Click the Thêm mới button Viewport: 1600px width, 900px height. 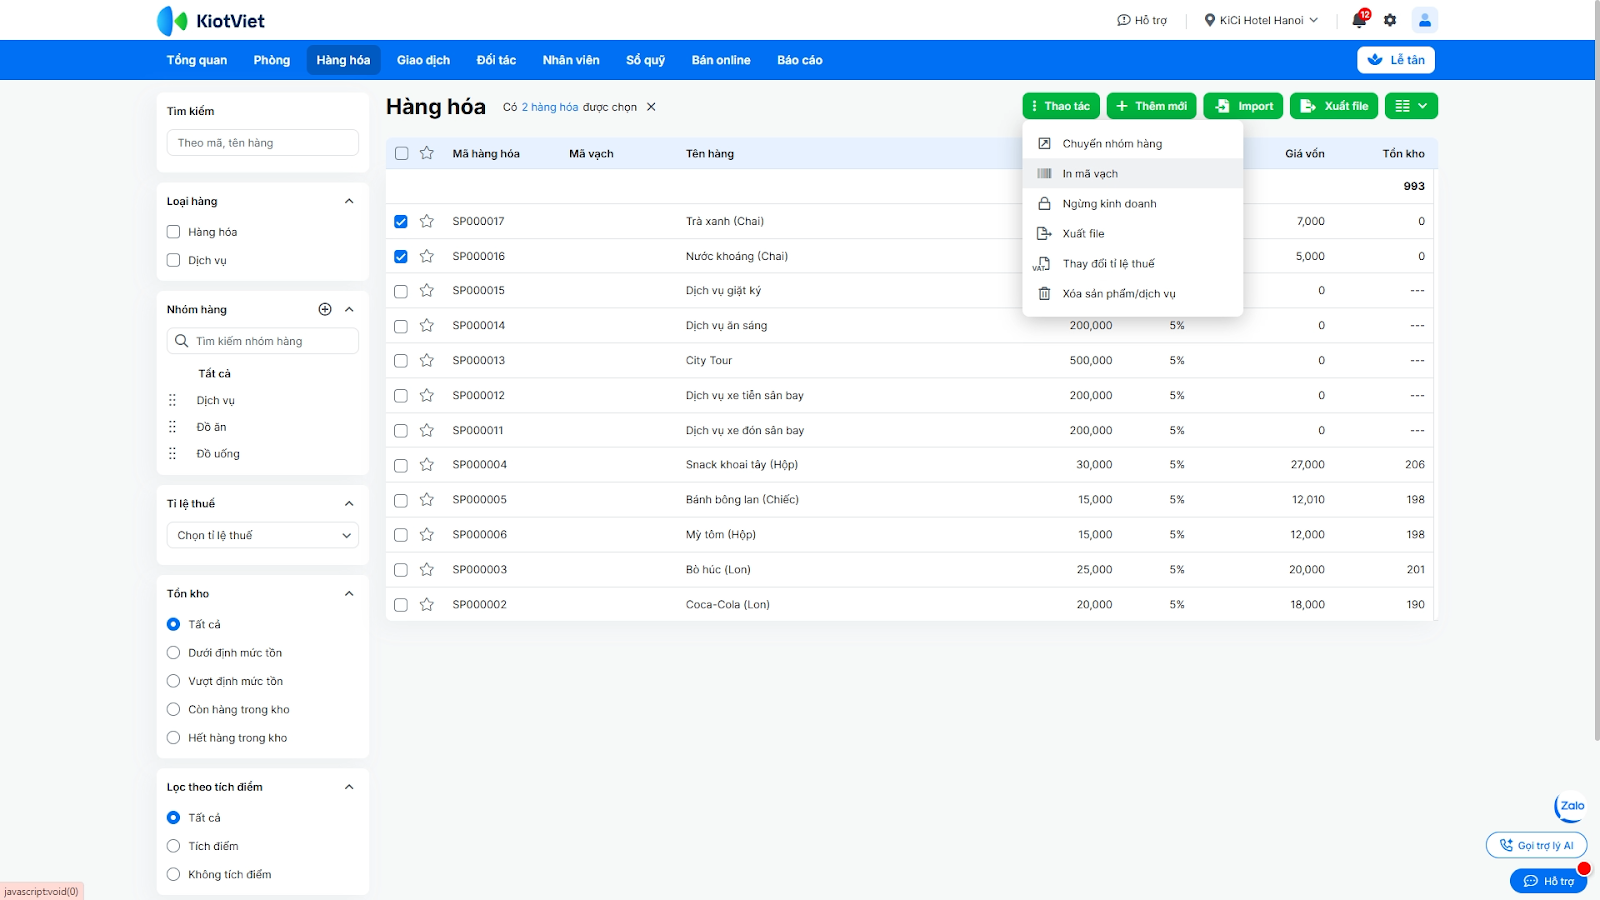(x=1151, y=106)
